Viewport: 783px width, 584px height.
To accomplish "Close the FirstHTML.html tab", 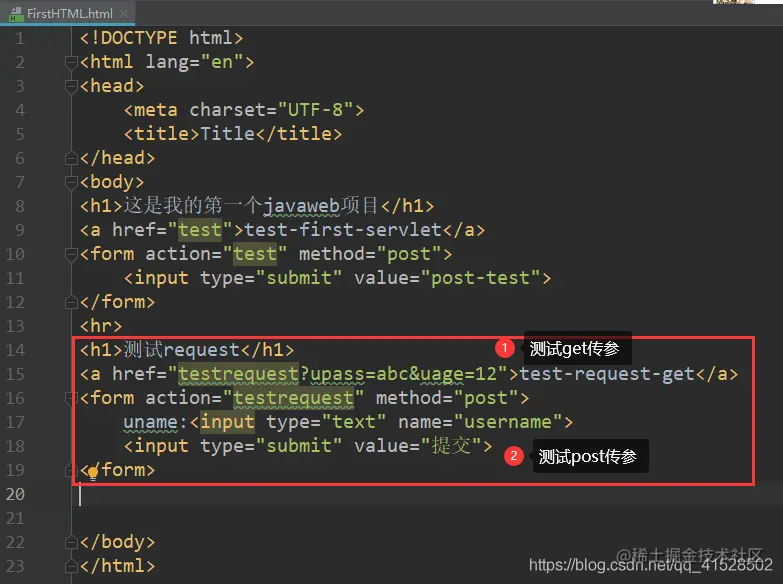I will (x=123, y=14).
